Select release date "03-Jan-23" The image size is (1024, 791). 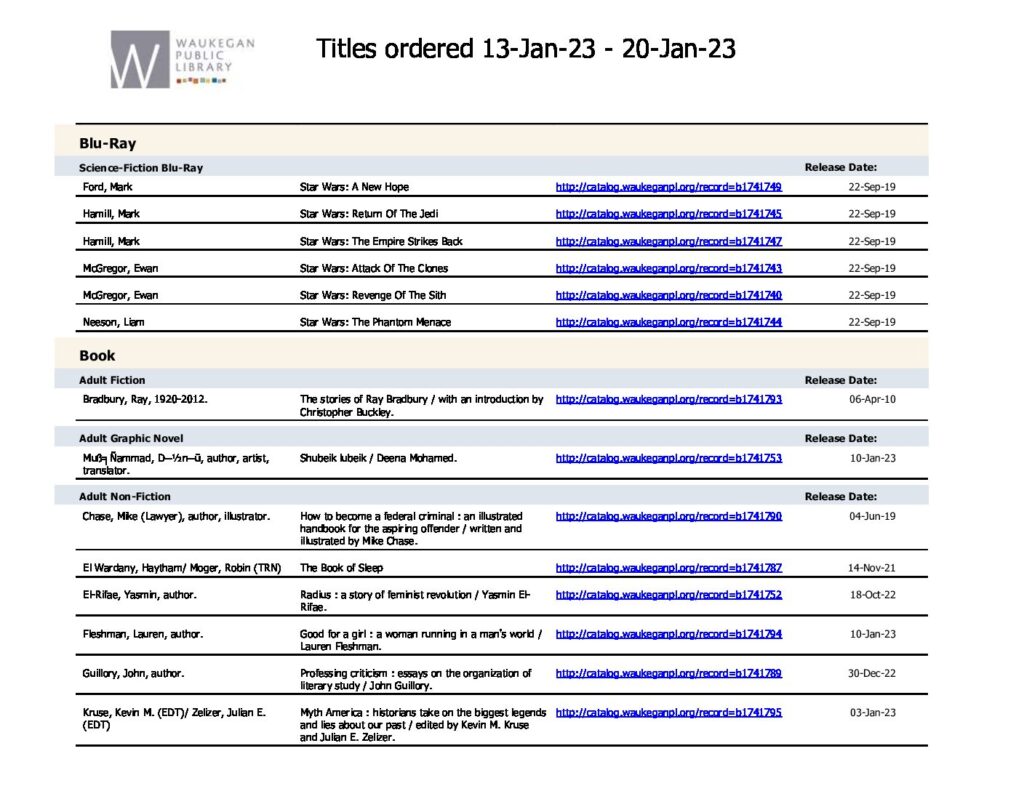tap(872, 712)
